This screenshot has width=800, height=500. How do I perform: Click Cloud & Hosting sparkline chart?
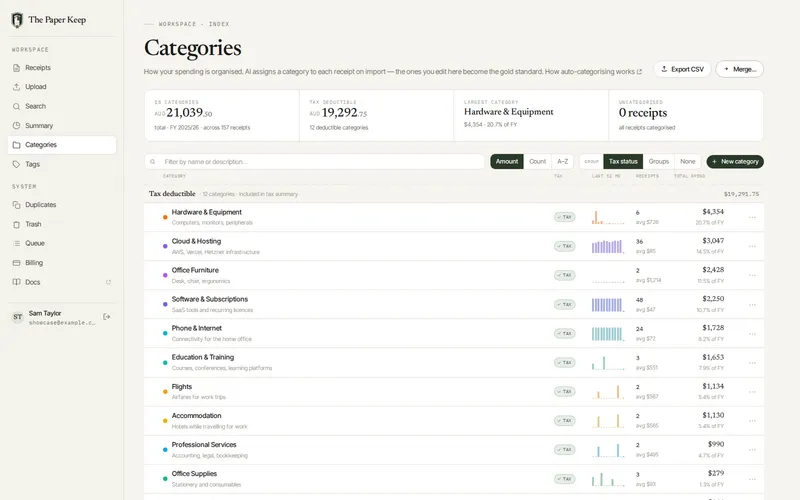pyautogui.click(x=608, y=246)
